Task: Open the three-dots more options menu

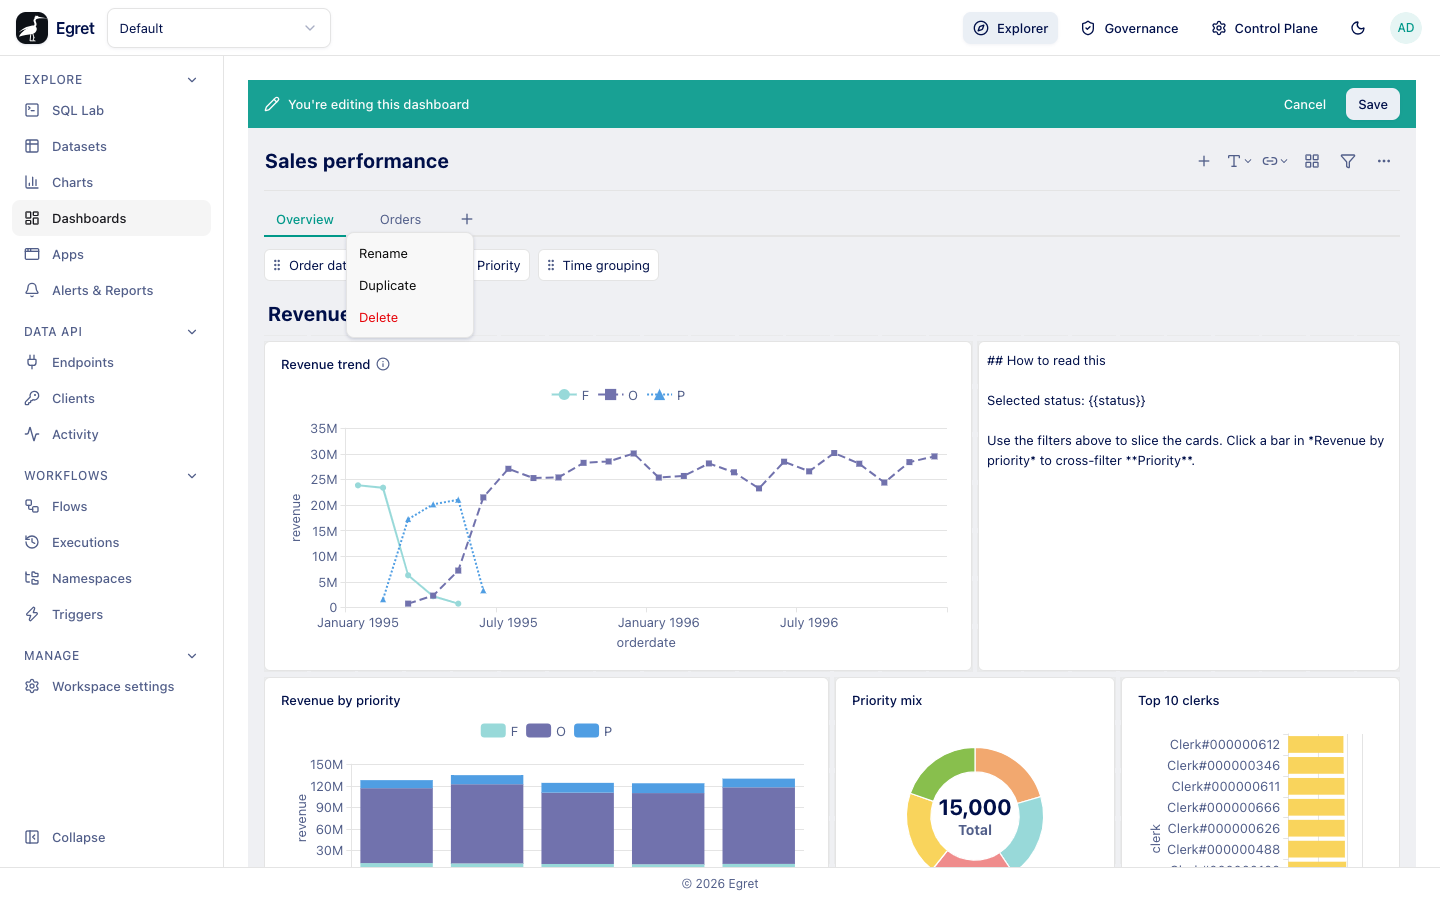Action: click(1384, 161)
